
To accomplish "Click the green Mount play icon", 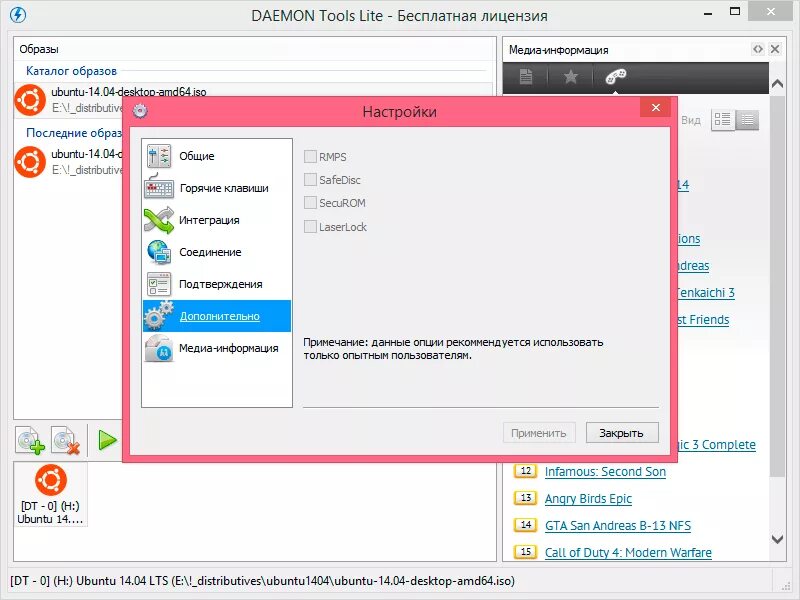I will [x=107, y=440].
